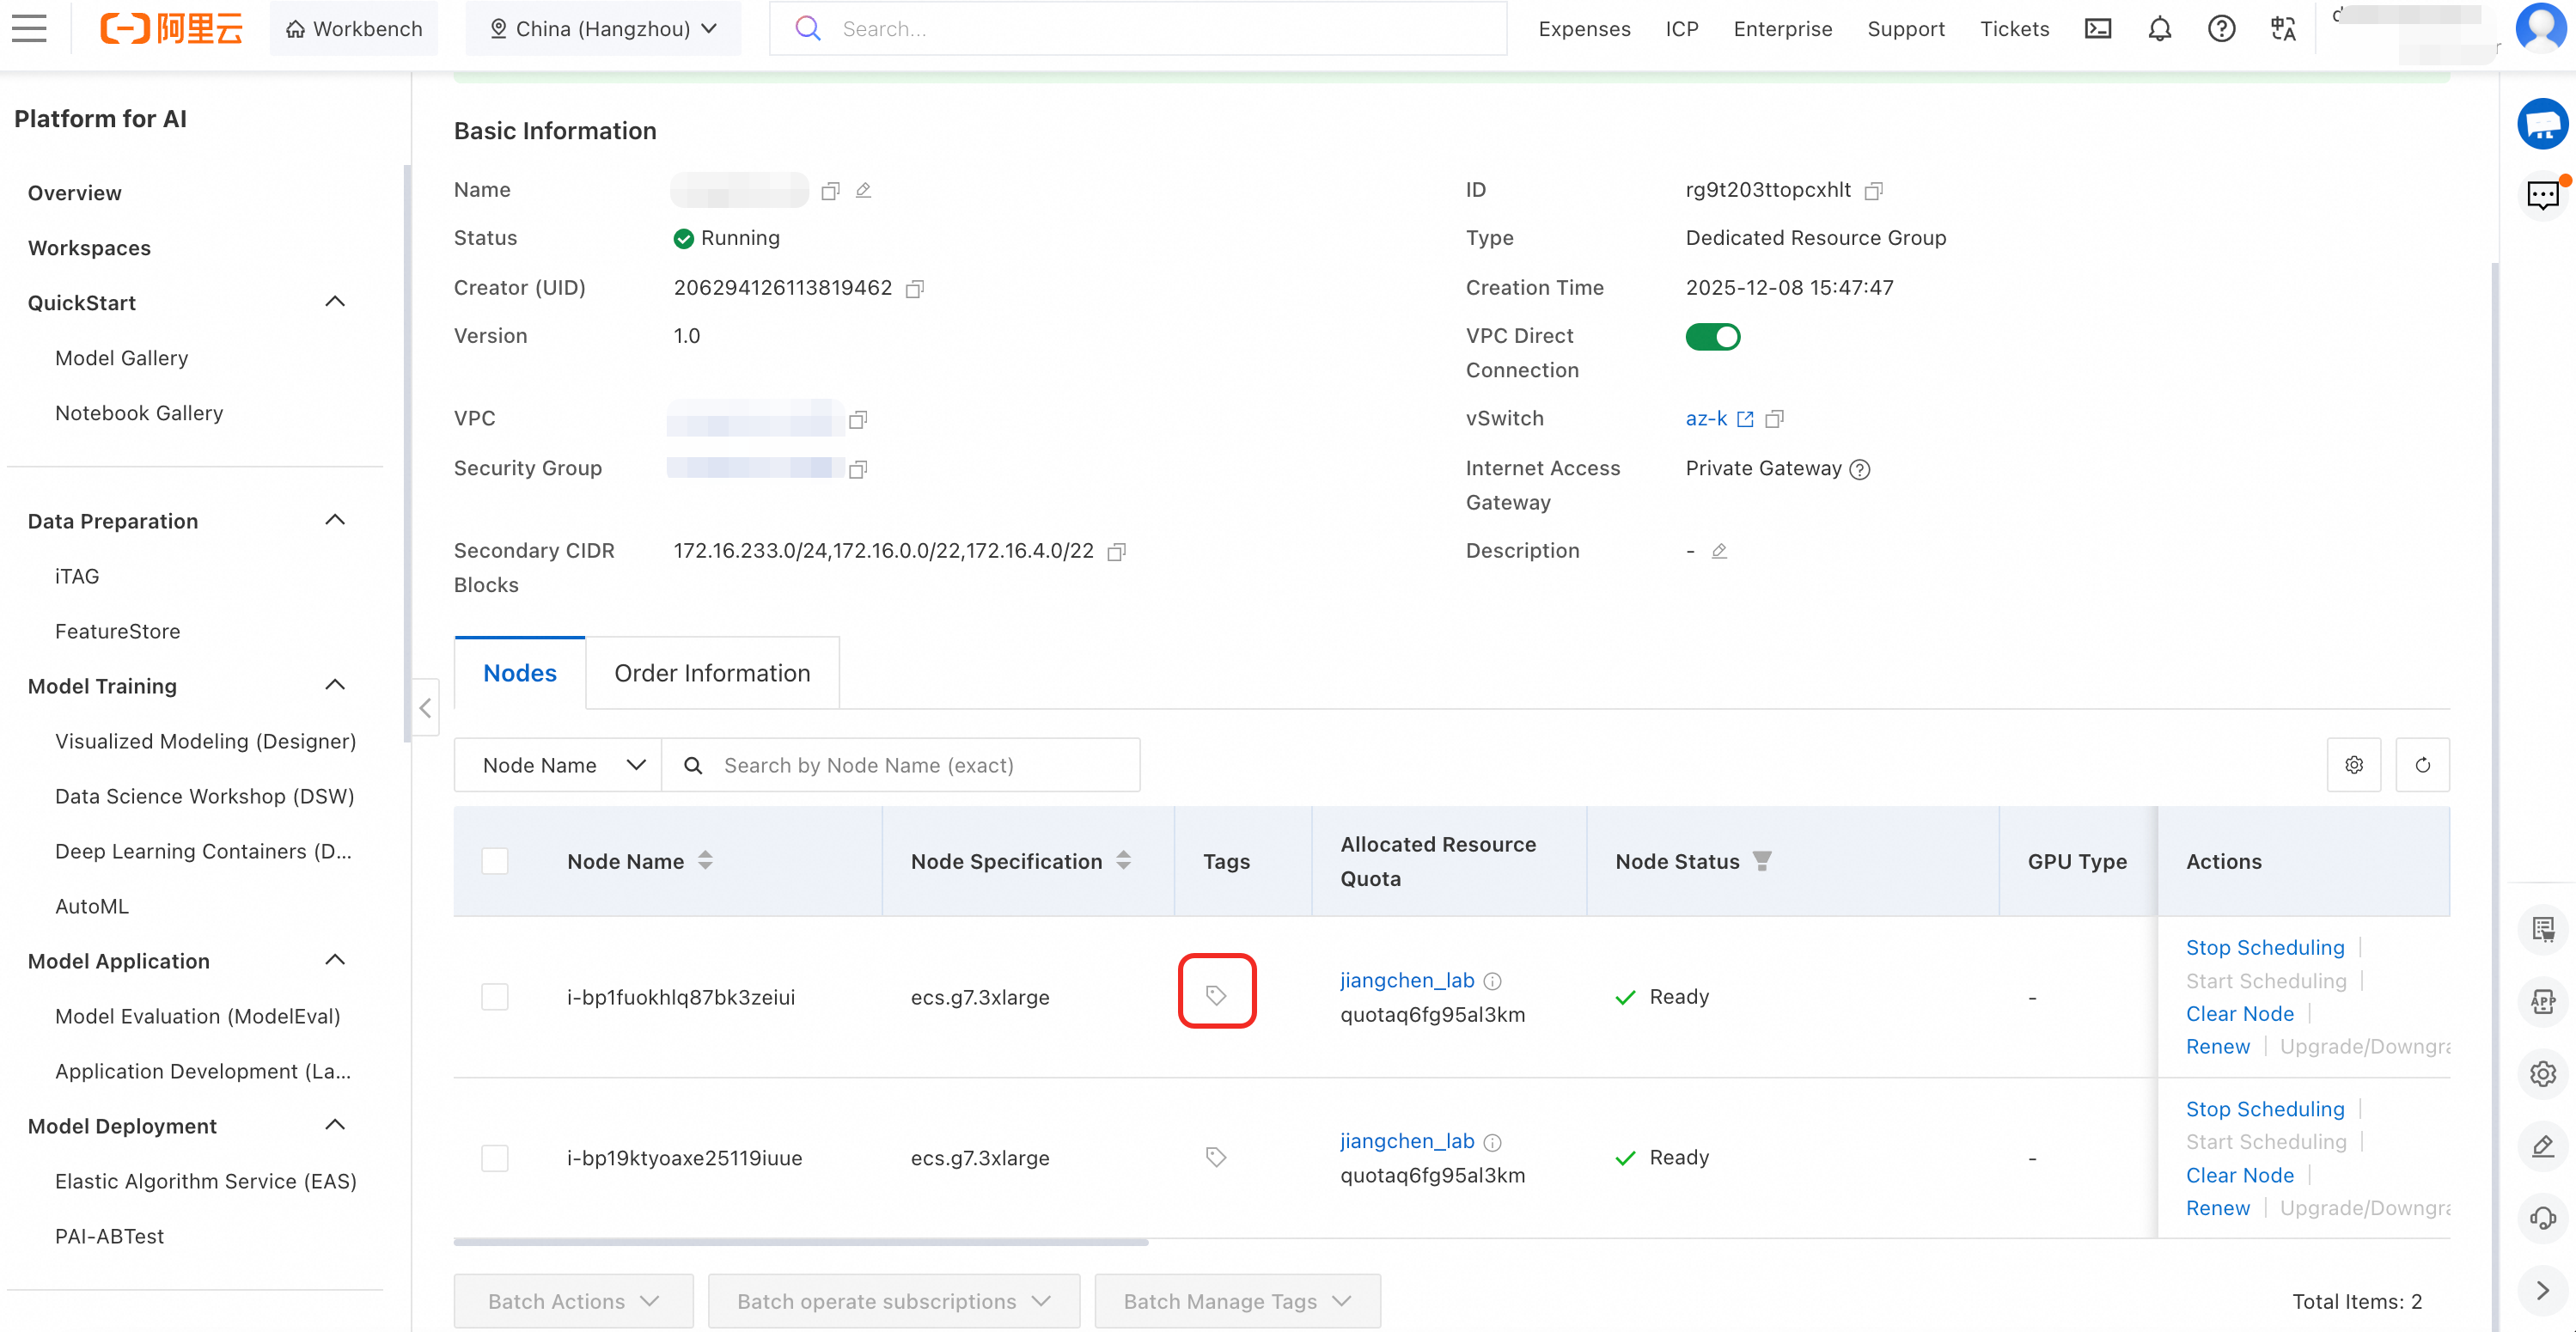Disable VPC Direct Connection toggle
Viewport: 2576px width, 1332px height.
pos(1712,337)
